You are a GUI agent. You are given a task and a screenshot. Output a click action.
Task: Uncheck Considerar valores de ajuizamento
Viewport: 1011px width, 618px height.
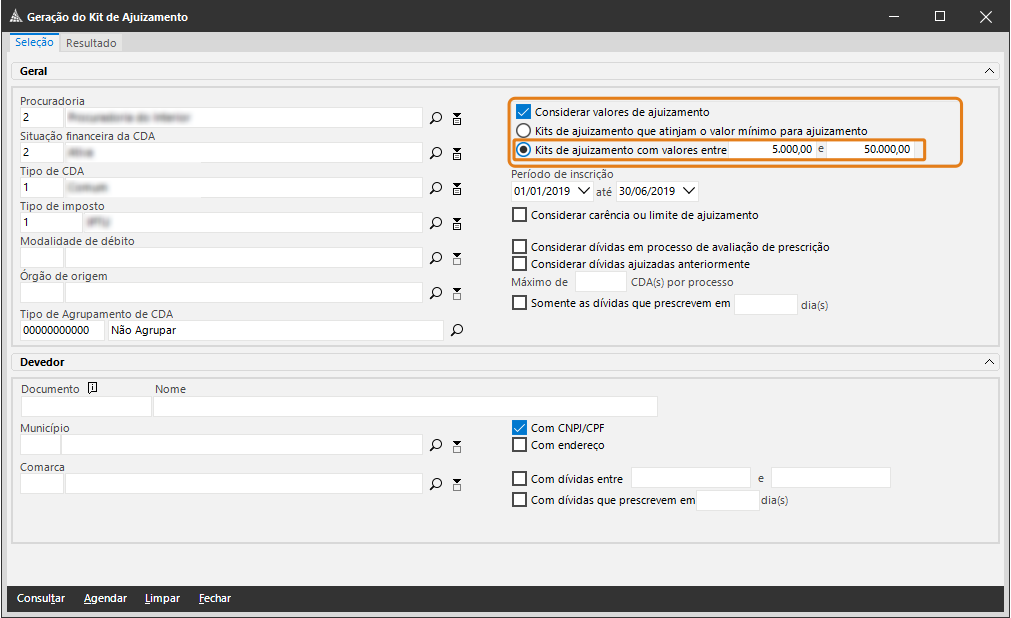[x=523, y=112]
